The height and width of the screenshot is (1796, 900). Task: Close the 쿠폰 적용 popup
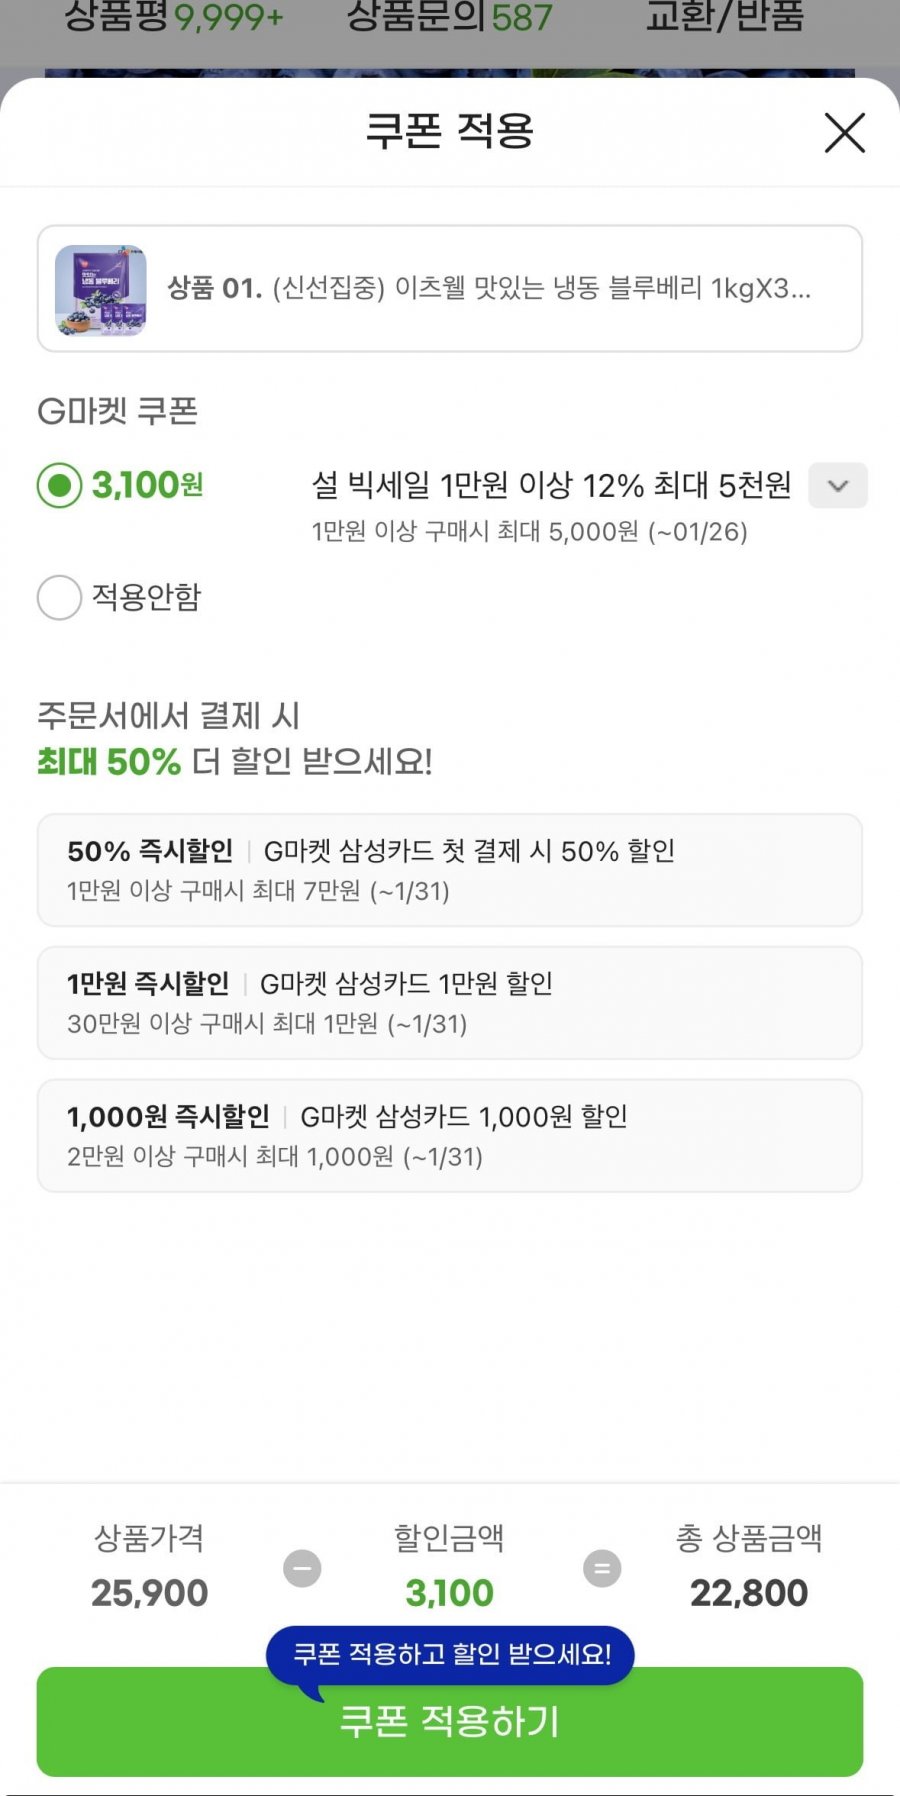coord(844,133)
